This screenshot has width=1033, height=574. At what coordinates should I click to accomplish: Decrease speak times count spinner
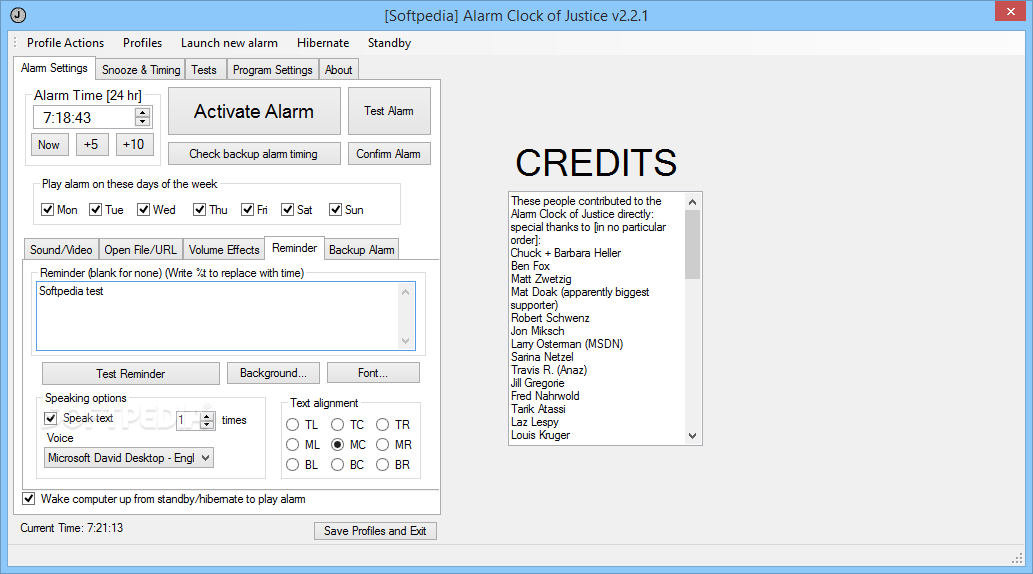pos(208,424)
